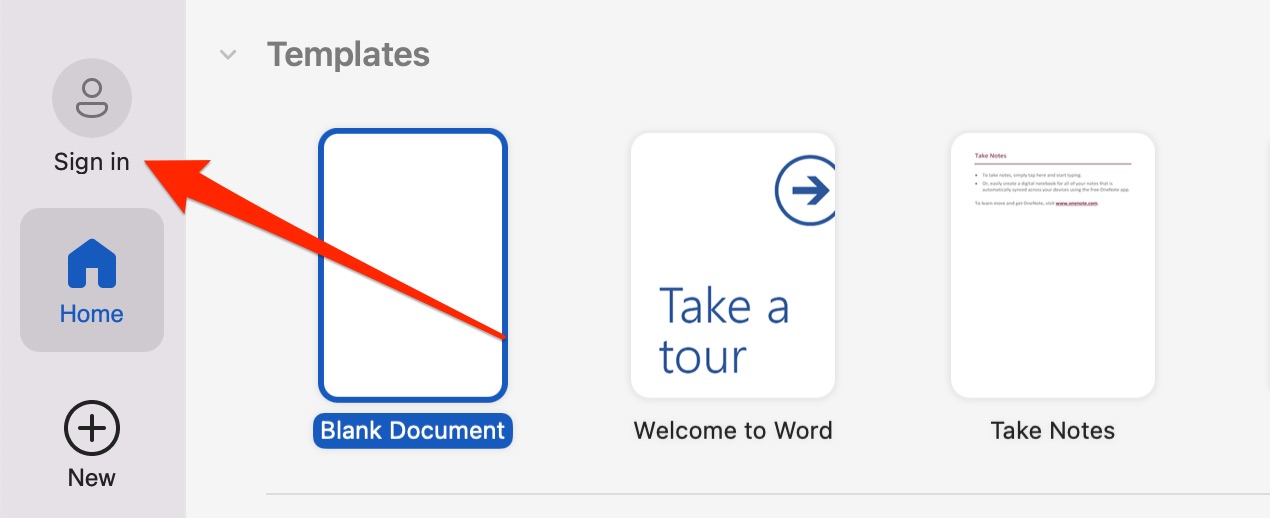Click the highlighted Blank Document caption
This screenshot has width=1270, height=518.
413,431
